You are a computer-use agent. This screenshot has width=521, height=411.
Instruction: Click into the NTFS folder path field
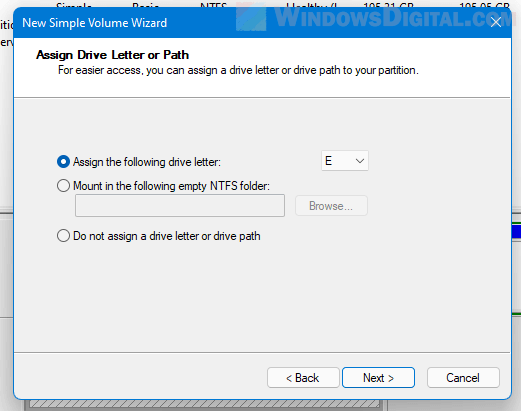[x=180, y=206]
